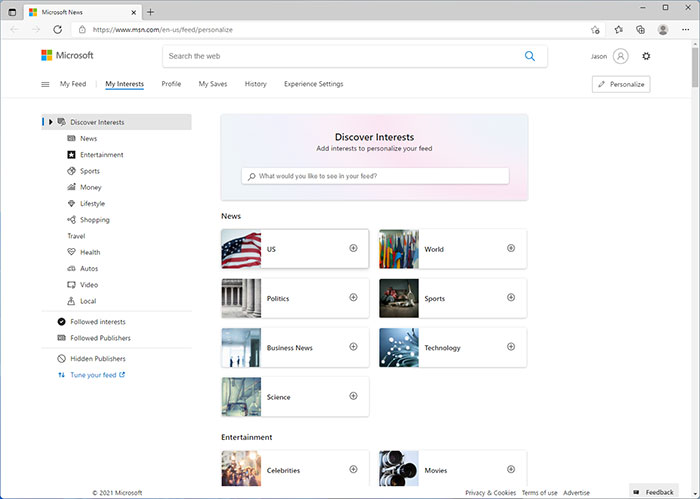Viewport: 700px width, 499px height.
Task: Click the blue web search magnifier icon
Action: tap(530, 56)
